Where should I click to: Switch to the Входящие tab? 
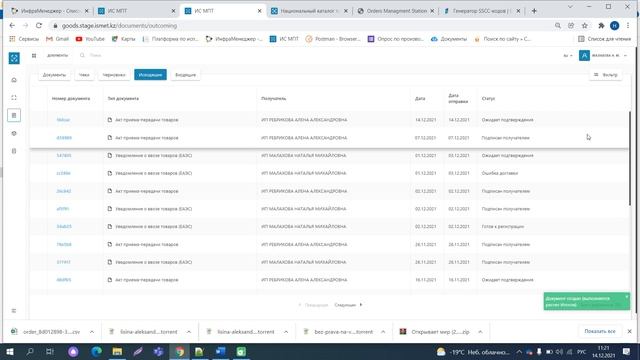point(185,75)
